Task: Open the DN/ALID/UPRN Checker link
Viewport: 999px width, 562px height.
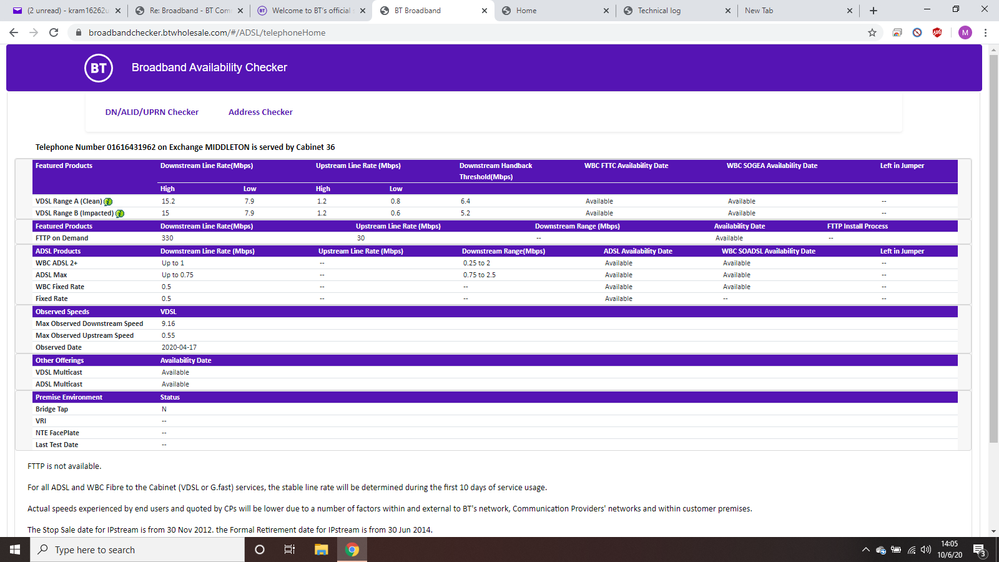Action: pos(152,112)
